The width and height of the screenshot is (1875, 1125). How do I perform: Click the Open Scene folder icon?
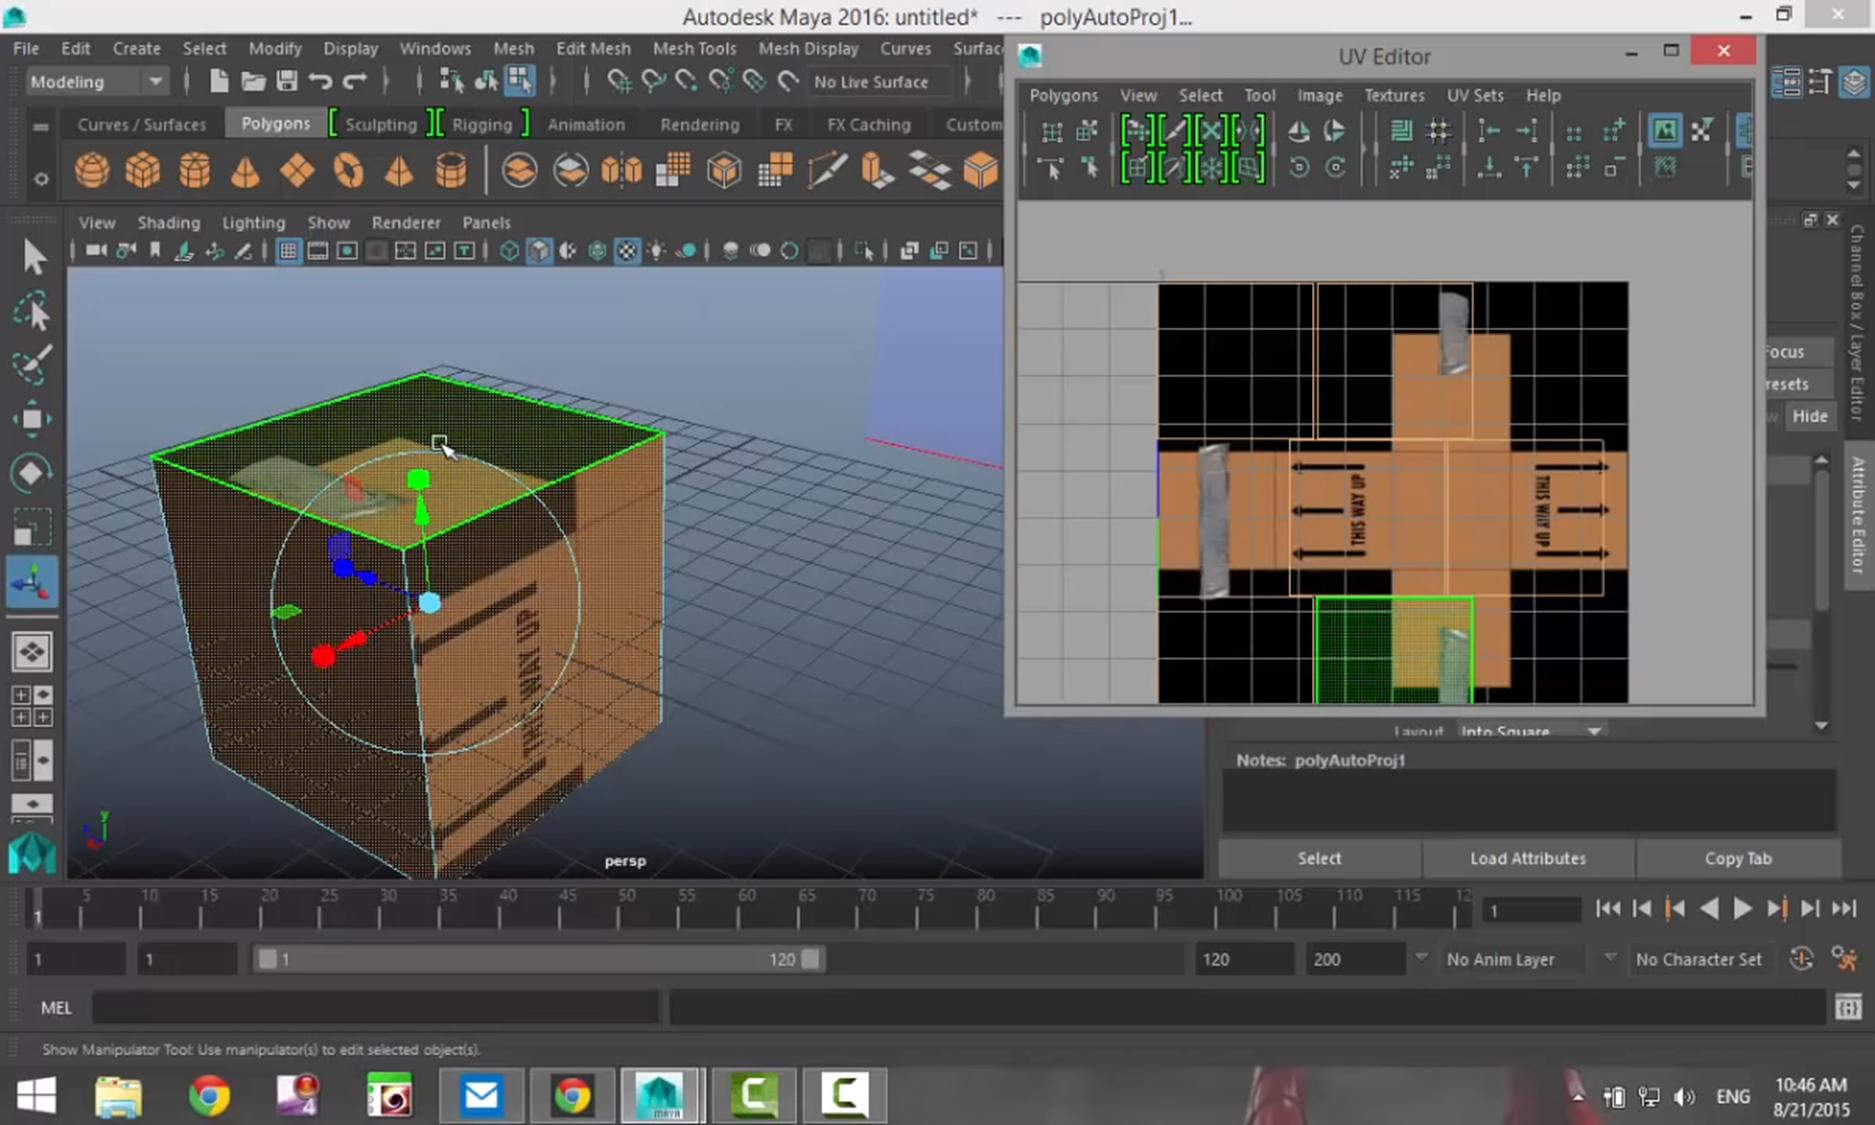click(x=253, y=82)
